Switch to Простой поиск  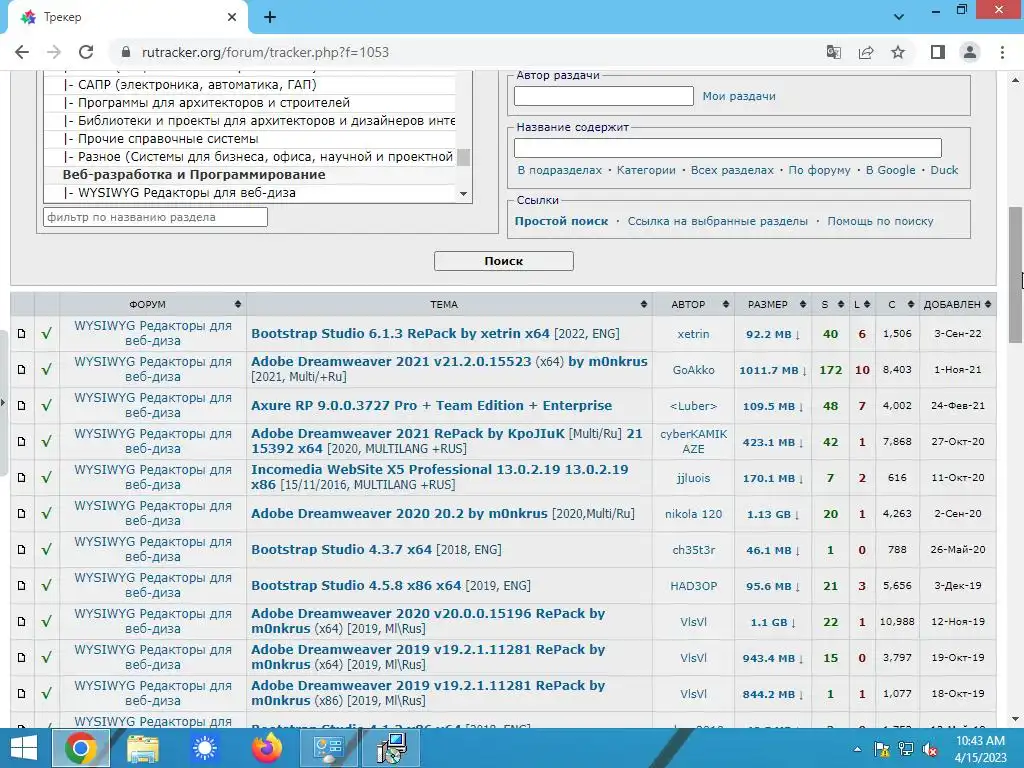(x=561, y=221)
